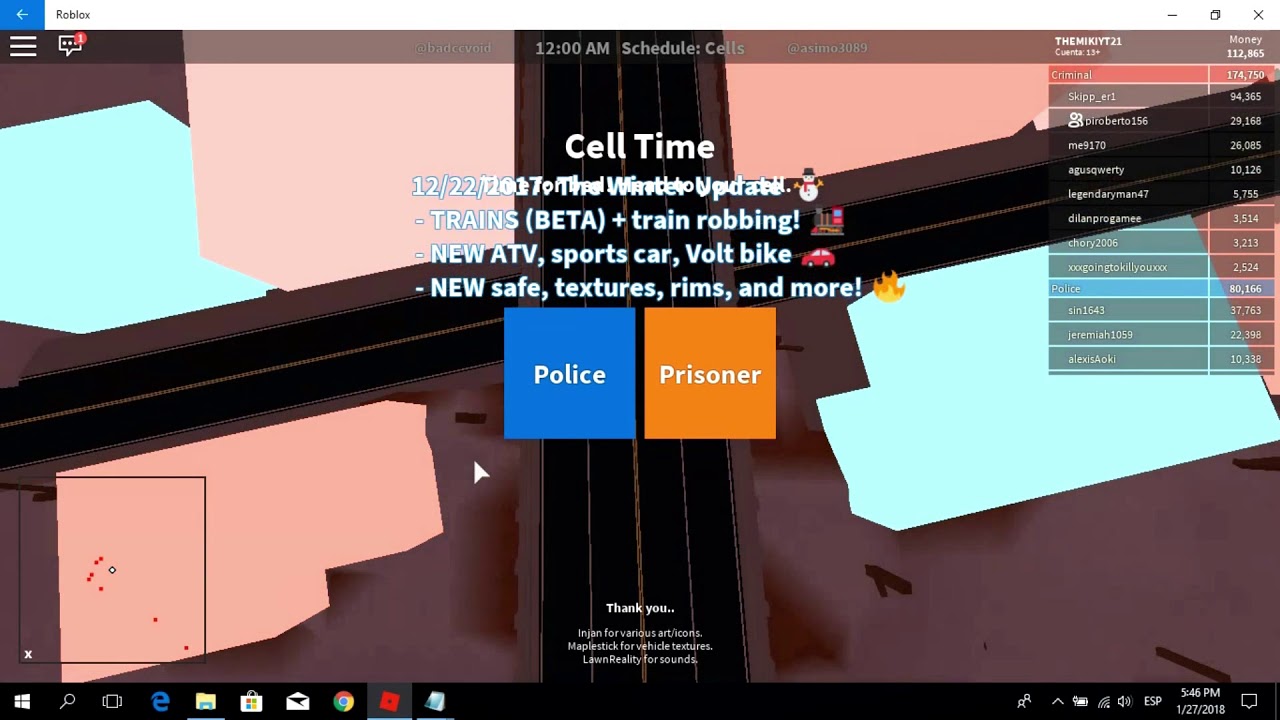Screen dimensions: 1280x720
Task: Select player sin1643 in leaderboard
Action: click(1161, 311)
